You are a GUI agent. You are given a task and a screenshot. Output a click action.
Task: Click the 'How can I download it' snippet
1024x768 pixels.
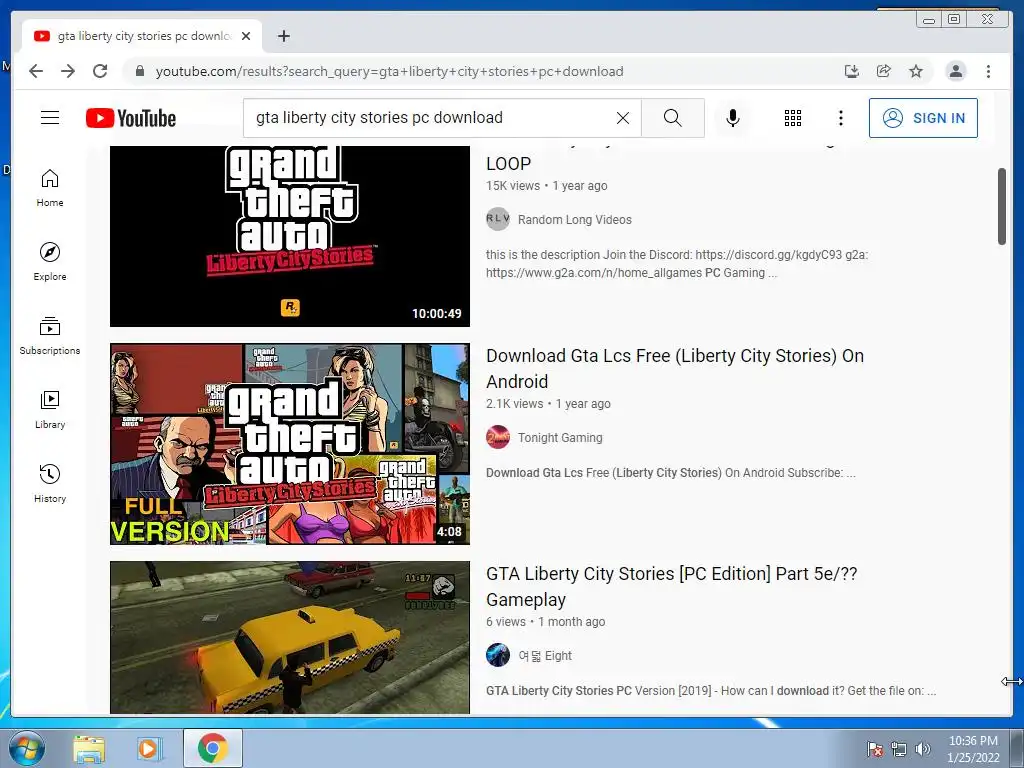click(711, 691)
